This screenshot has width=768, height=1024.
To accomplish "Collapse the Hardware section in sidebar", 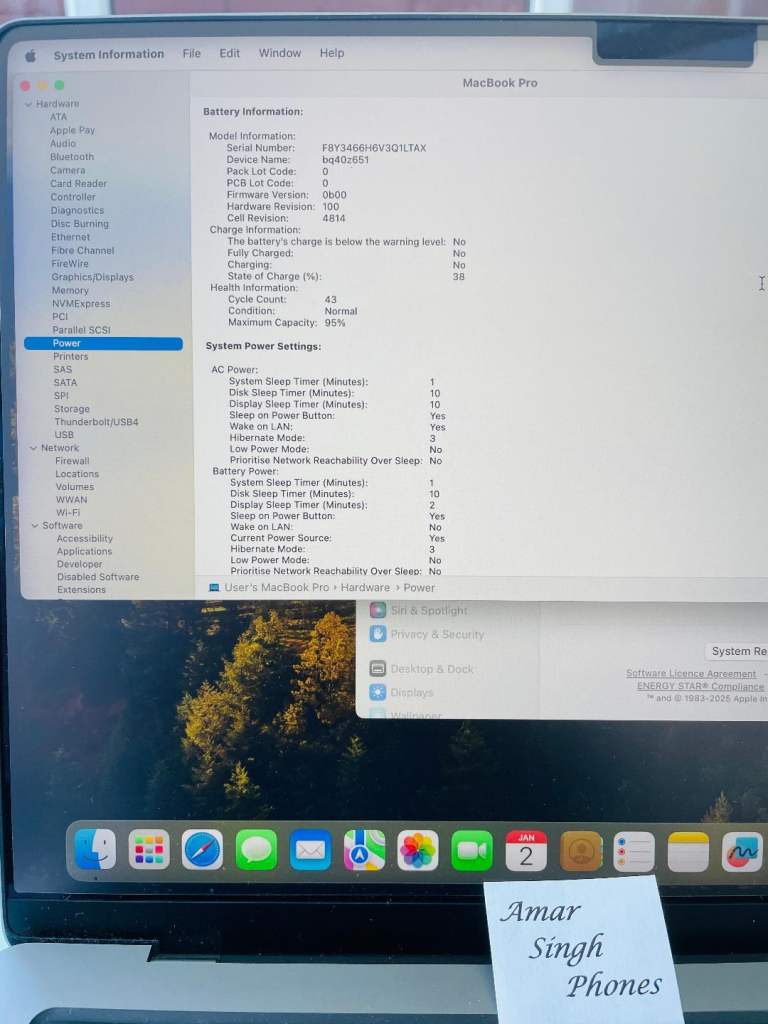I will pos(28,104).
